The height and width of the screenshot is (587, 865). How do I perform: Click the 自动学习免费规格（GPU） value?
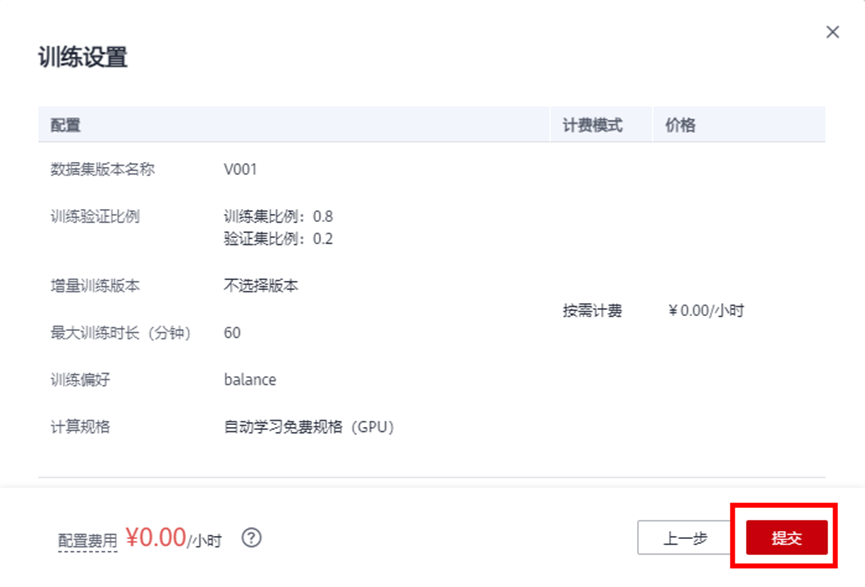309,427
